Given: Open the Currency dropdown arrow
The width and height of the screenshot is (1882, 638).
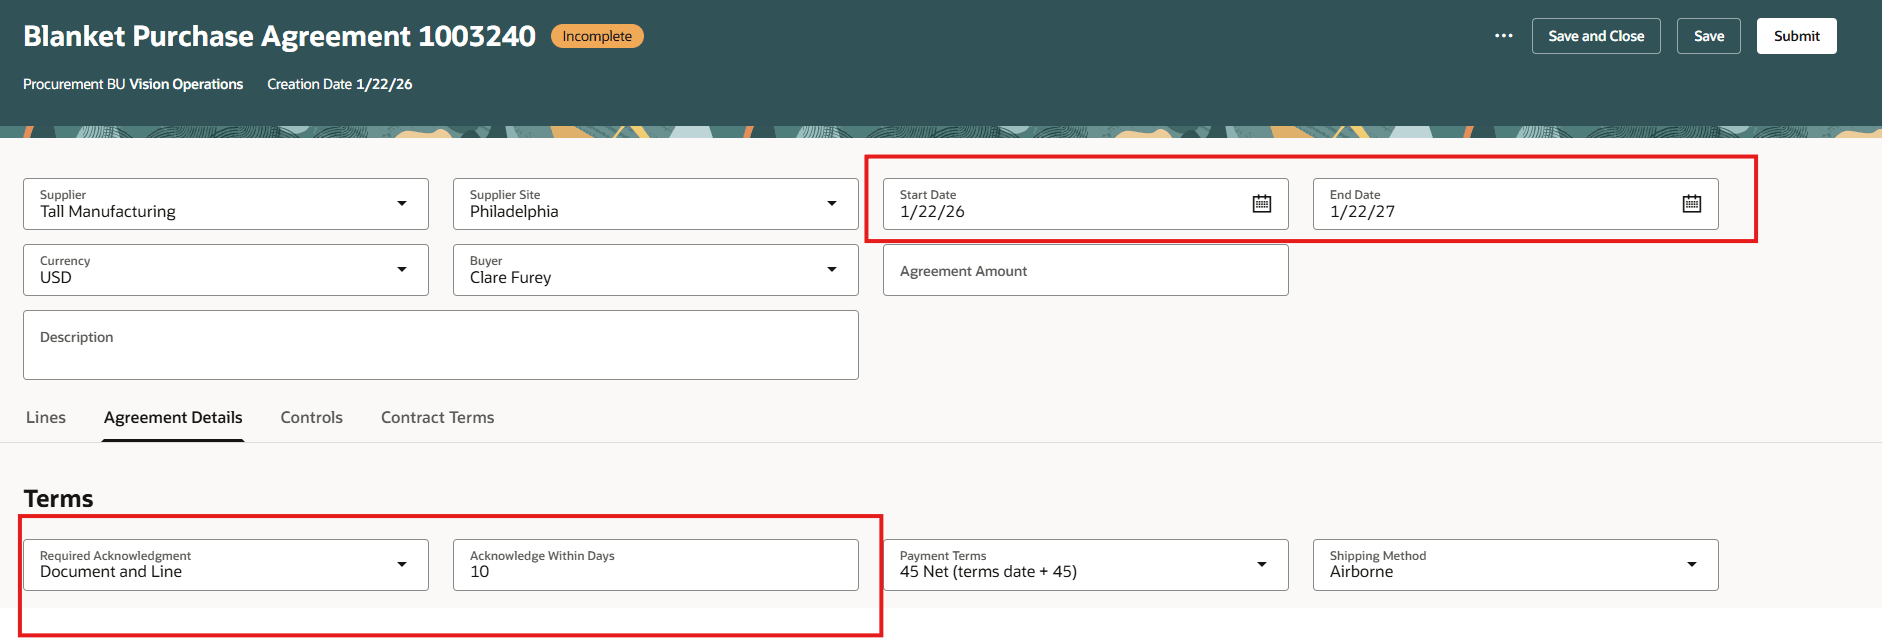Looking at the screenshot, I should pyautogui.click(x=402, y=270).
